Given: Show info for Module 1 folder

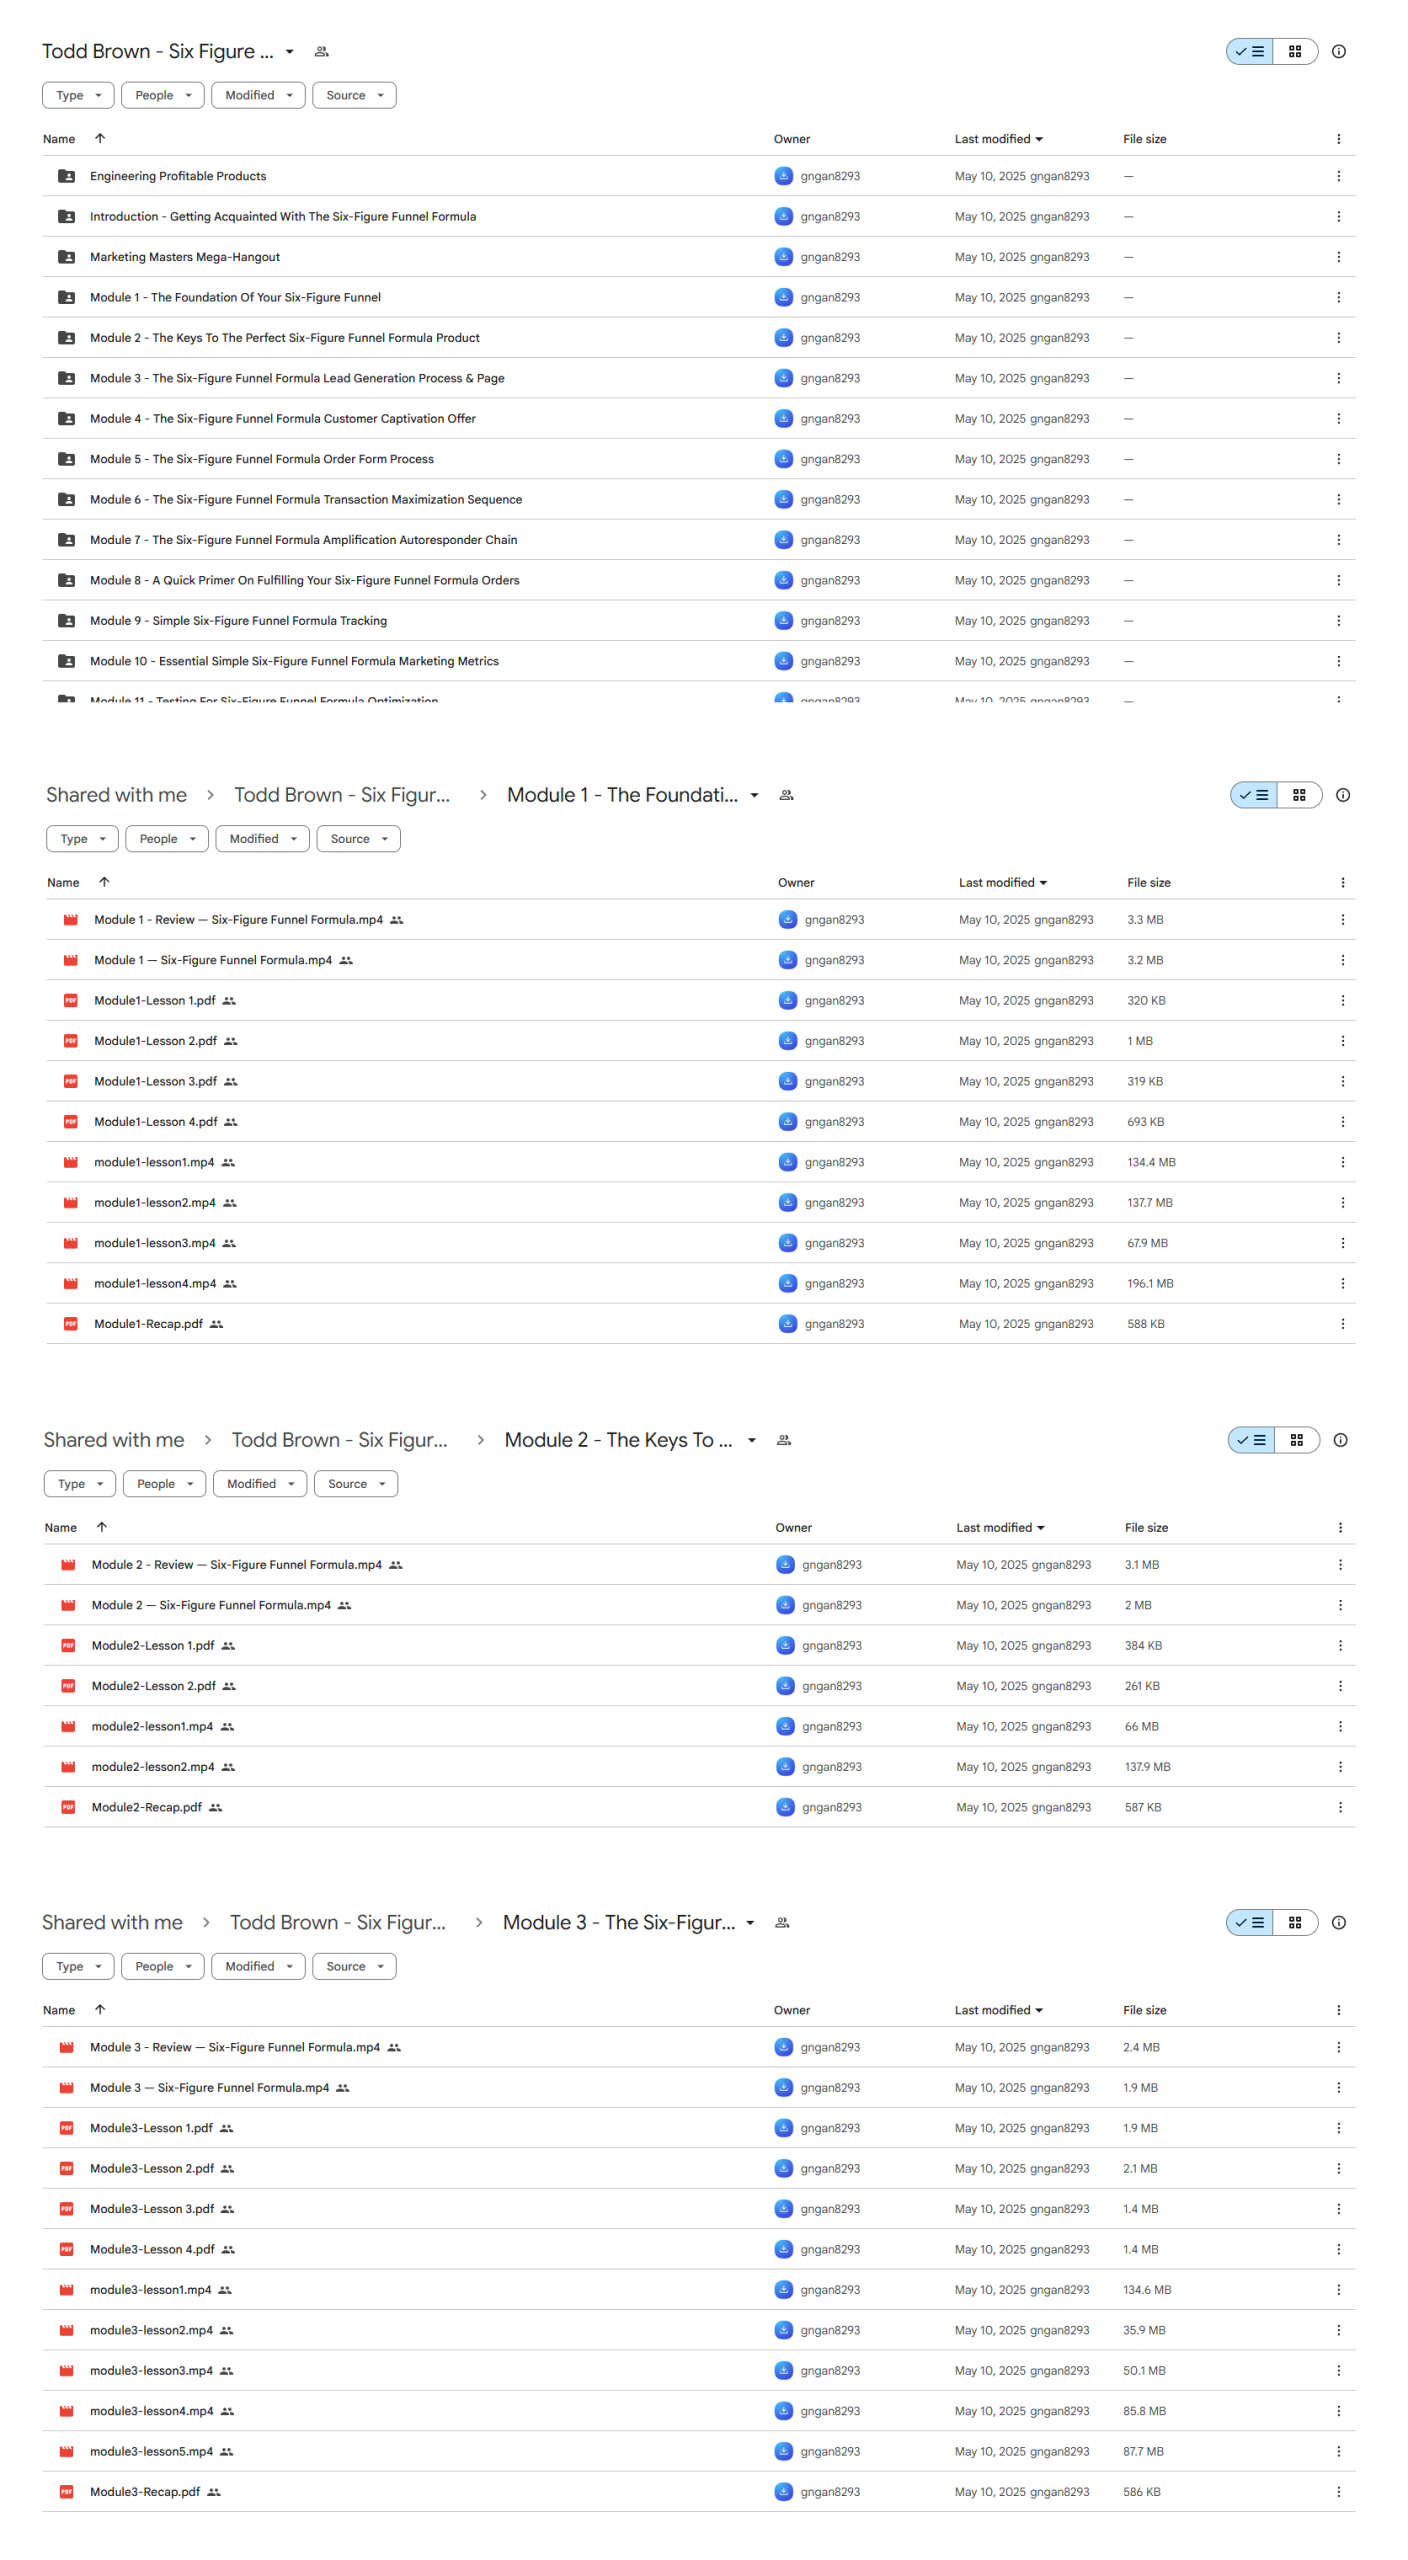Looking at the screenshot, I should 1342,795.
